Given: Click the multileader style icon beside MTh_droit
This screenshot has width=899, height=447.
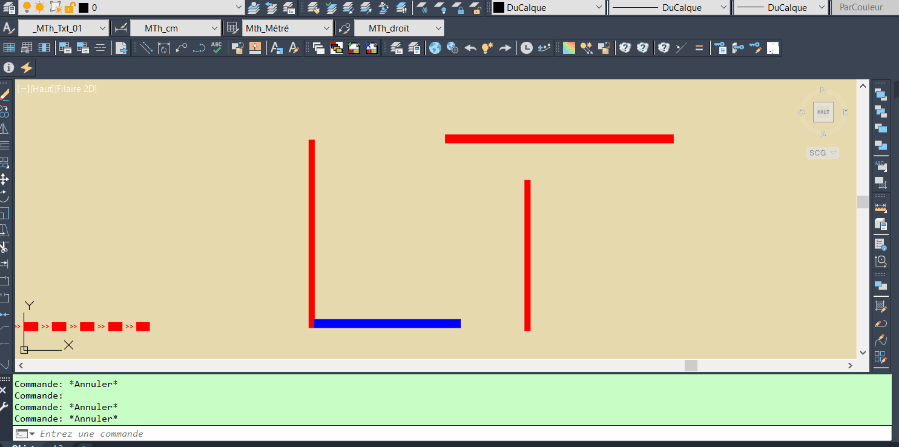Looking at the screenshot, I should (x=344, y=28).
